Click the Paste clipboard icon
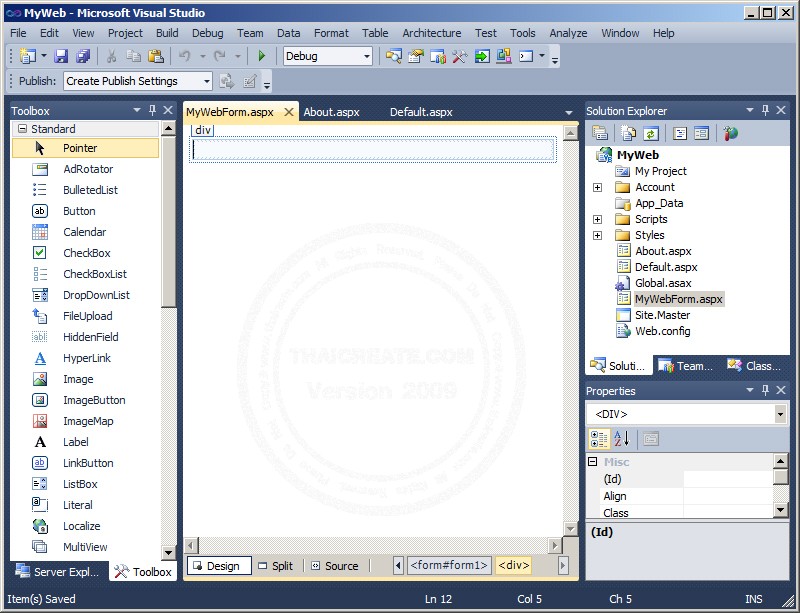Viewport: 800px width, 613px height. coord(156,56)
